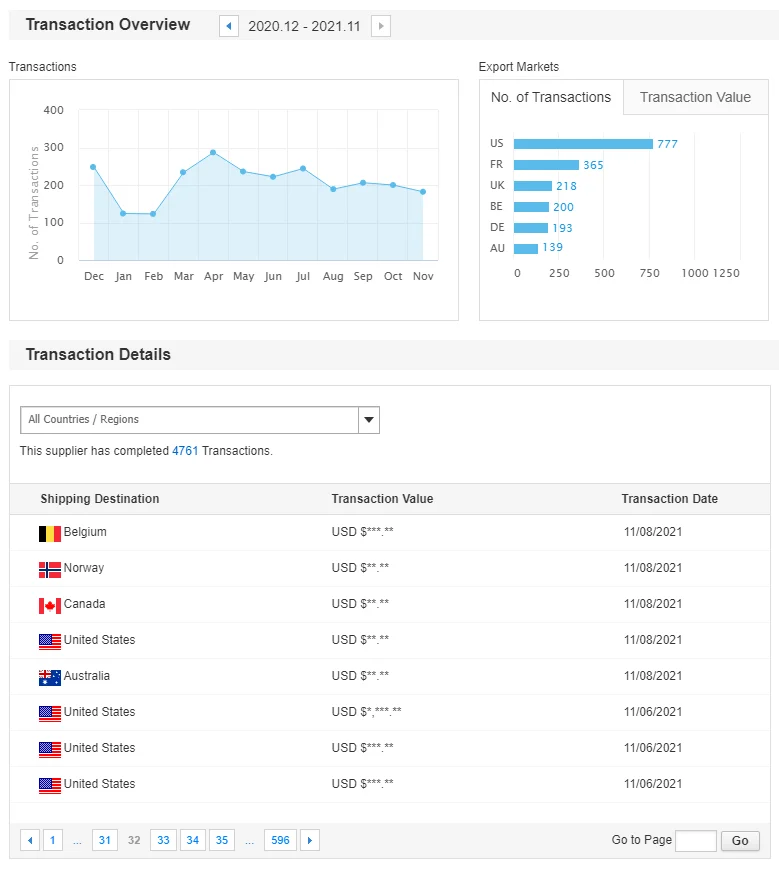Click the USD $*,***.** transaction value
The width and height of the screenshot is (779, 873).
pos(366,712)
